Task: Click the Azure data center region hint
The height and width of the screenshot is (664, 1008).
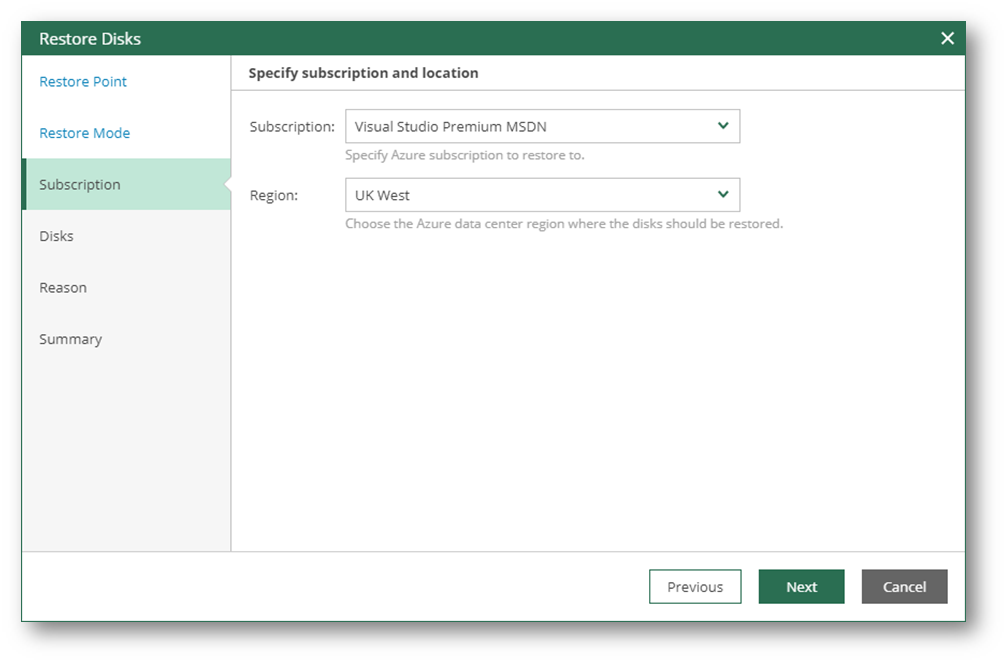Action: (x=563, y=224)
